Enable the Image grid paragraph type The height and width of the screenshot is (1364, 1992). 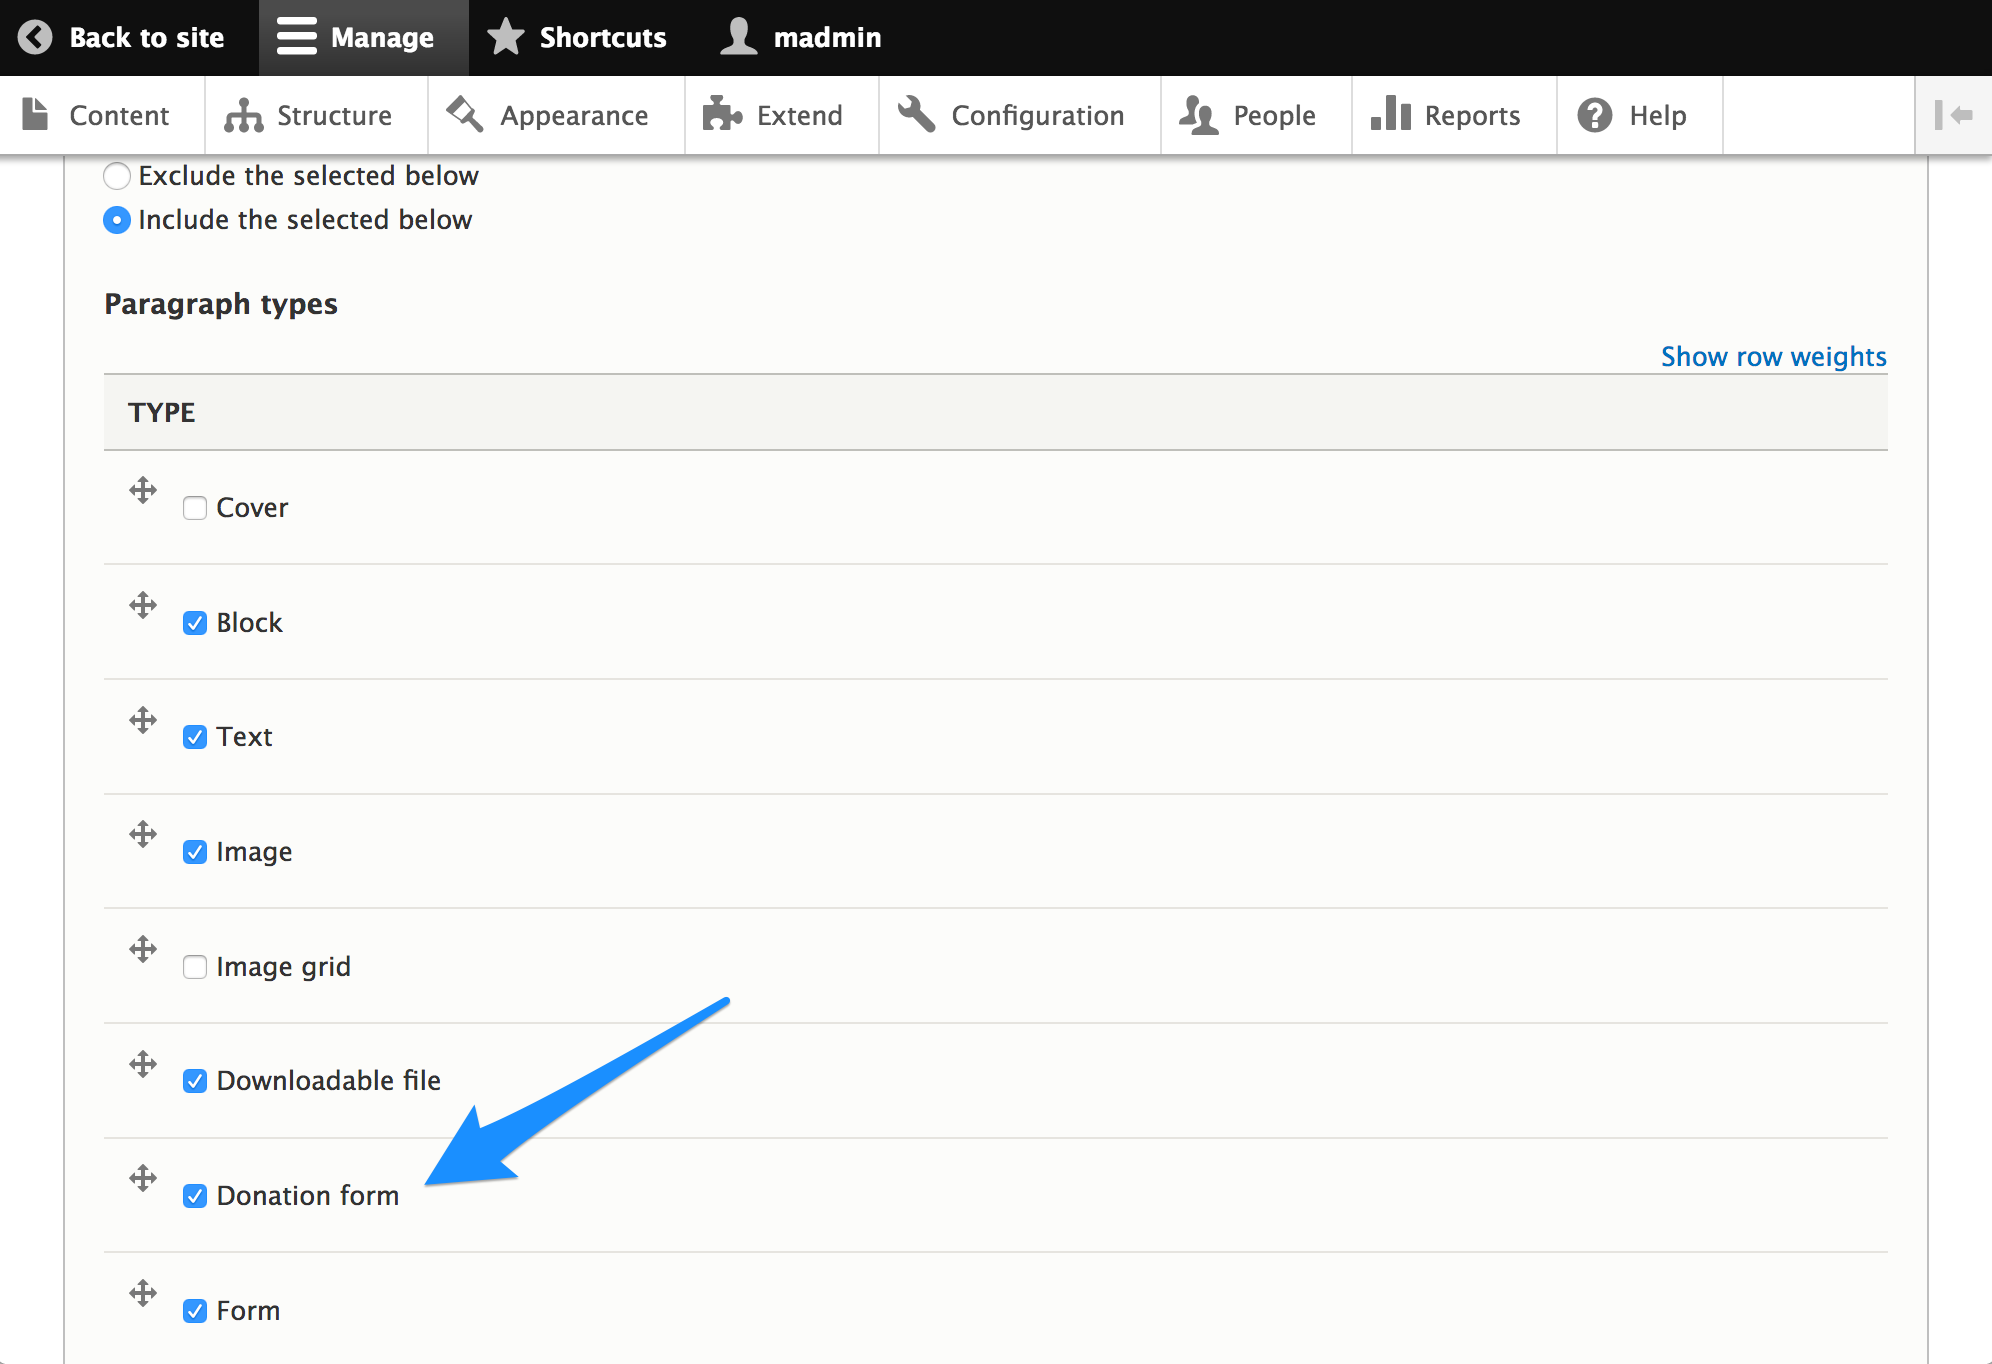[x=195, y=967]
